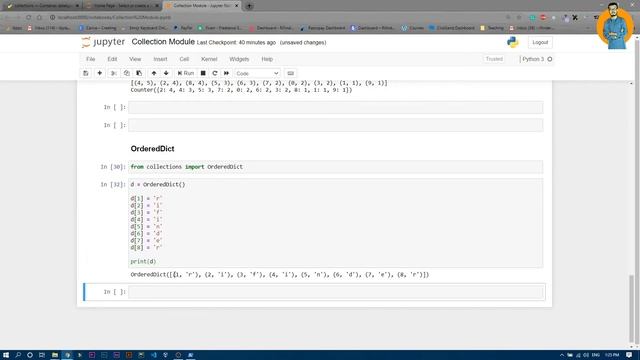Switch to the Home Page browser tab

click(122, 6)
